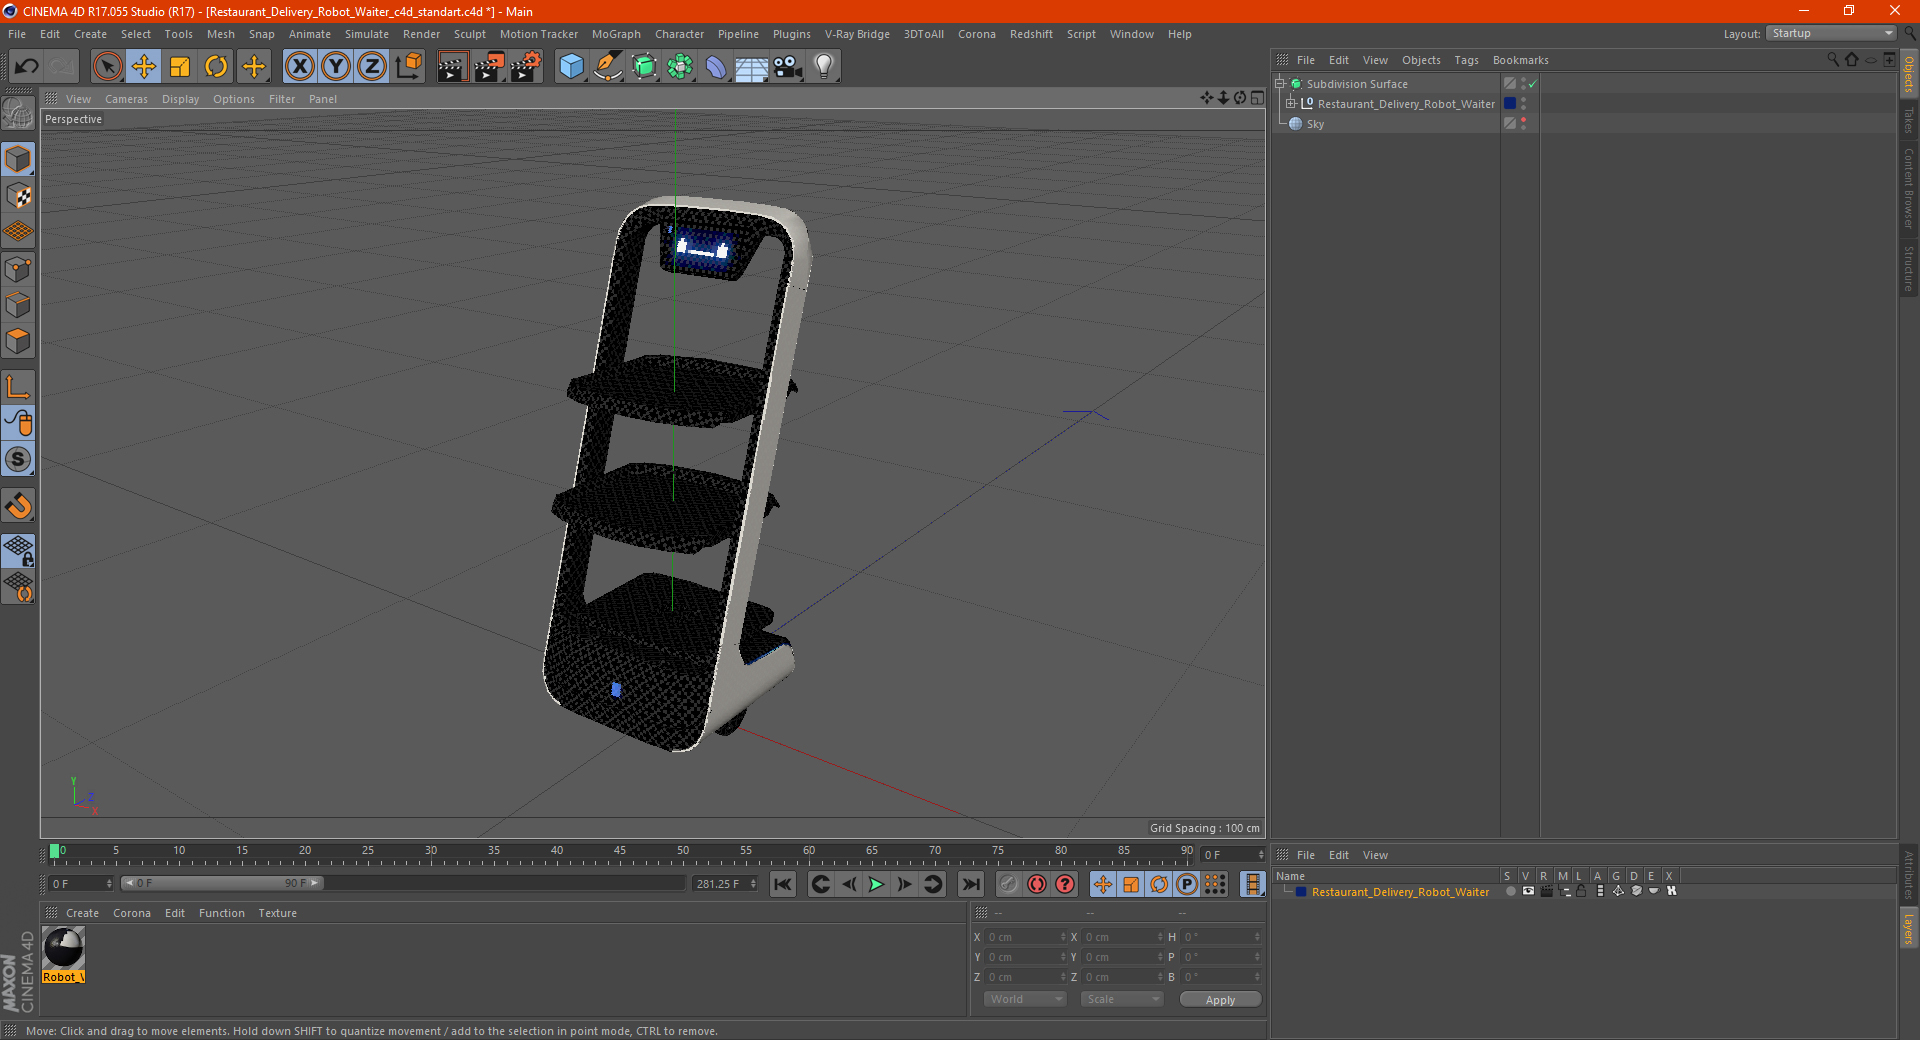1920x1040 pixels.
Task: Toggle Z axis lock
Action: [x=372, y=67]
